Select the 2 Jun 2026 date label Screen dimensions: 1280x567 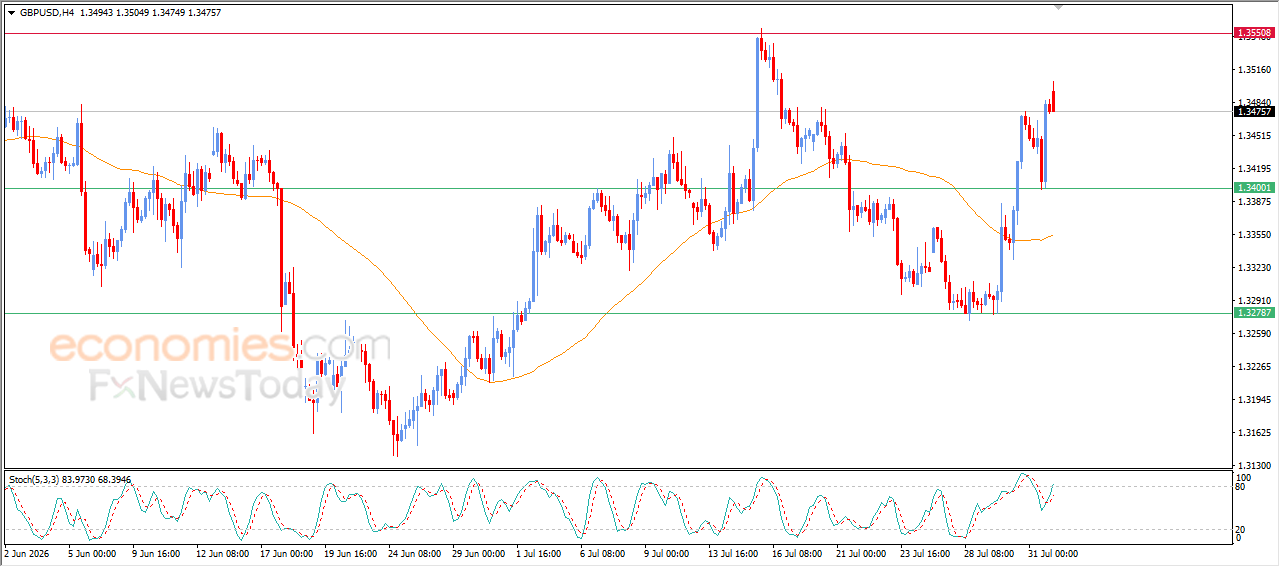click(x=27, y=553)
